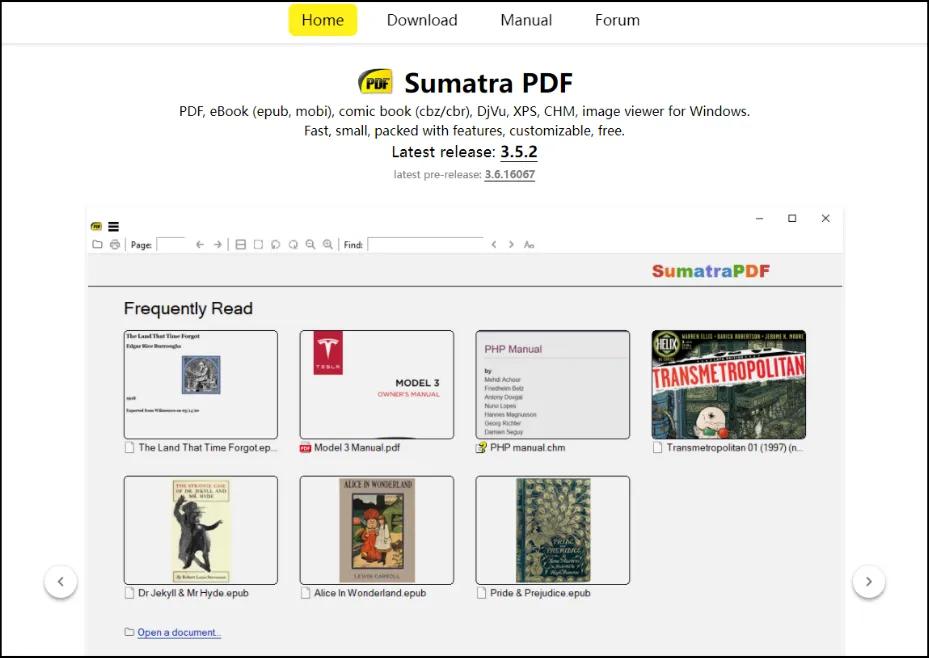Click the 3.5.2 latest release link
The height and width of the screenshot is (658, 929).
point(519,152)
